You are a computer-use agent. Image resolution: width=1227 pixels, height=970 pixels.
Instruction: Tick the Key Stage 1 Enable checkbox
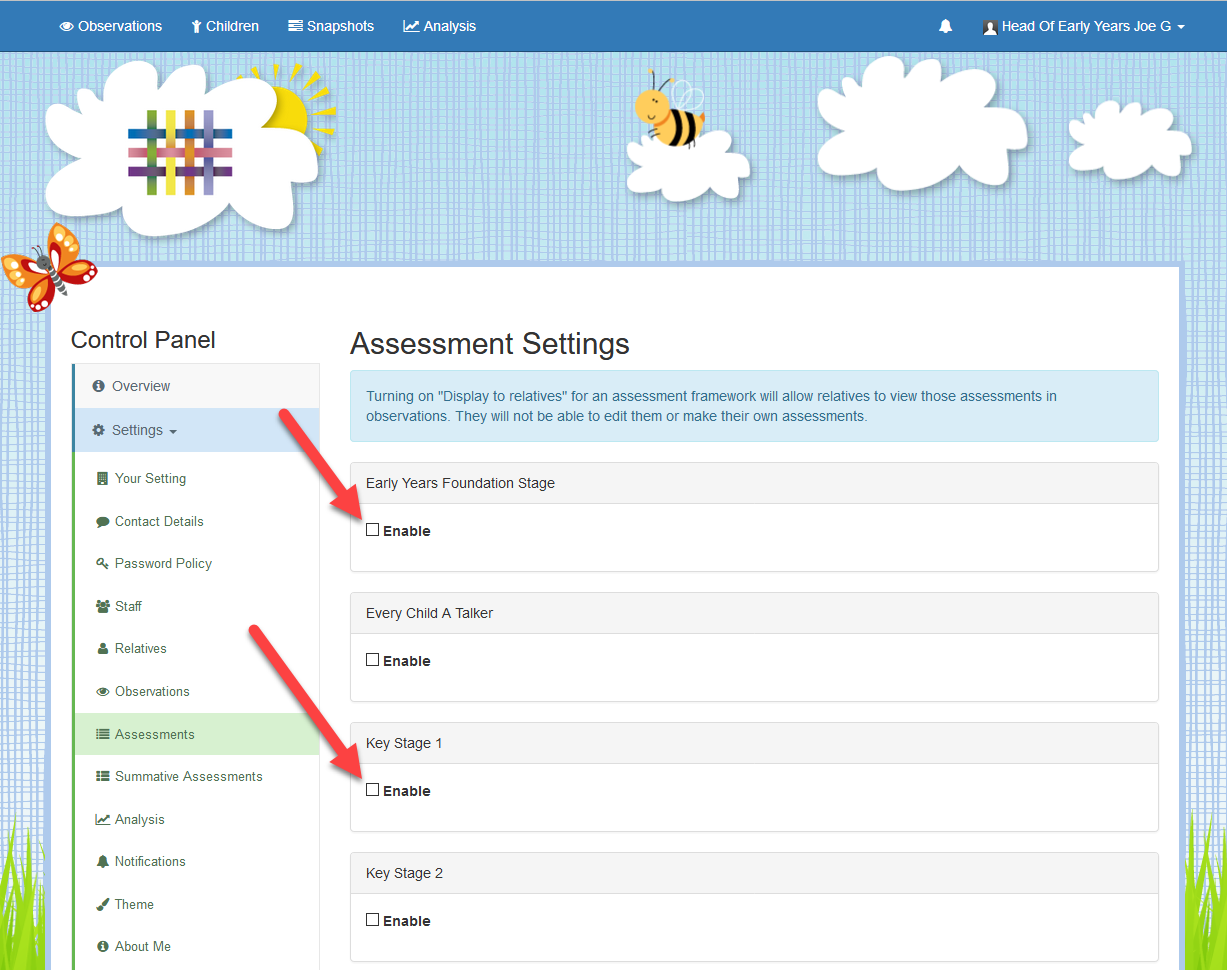click(372, 790)
